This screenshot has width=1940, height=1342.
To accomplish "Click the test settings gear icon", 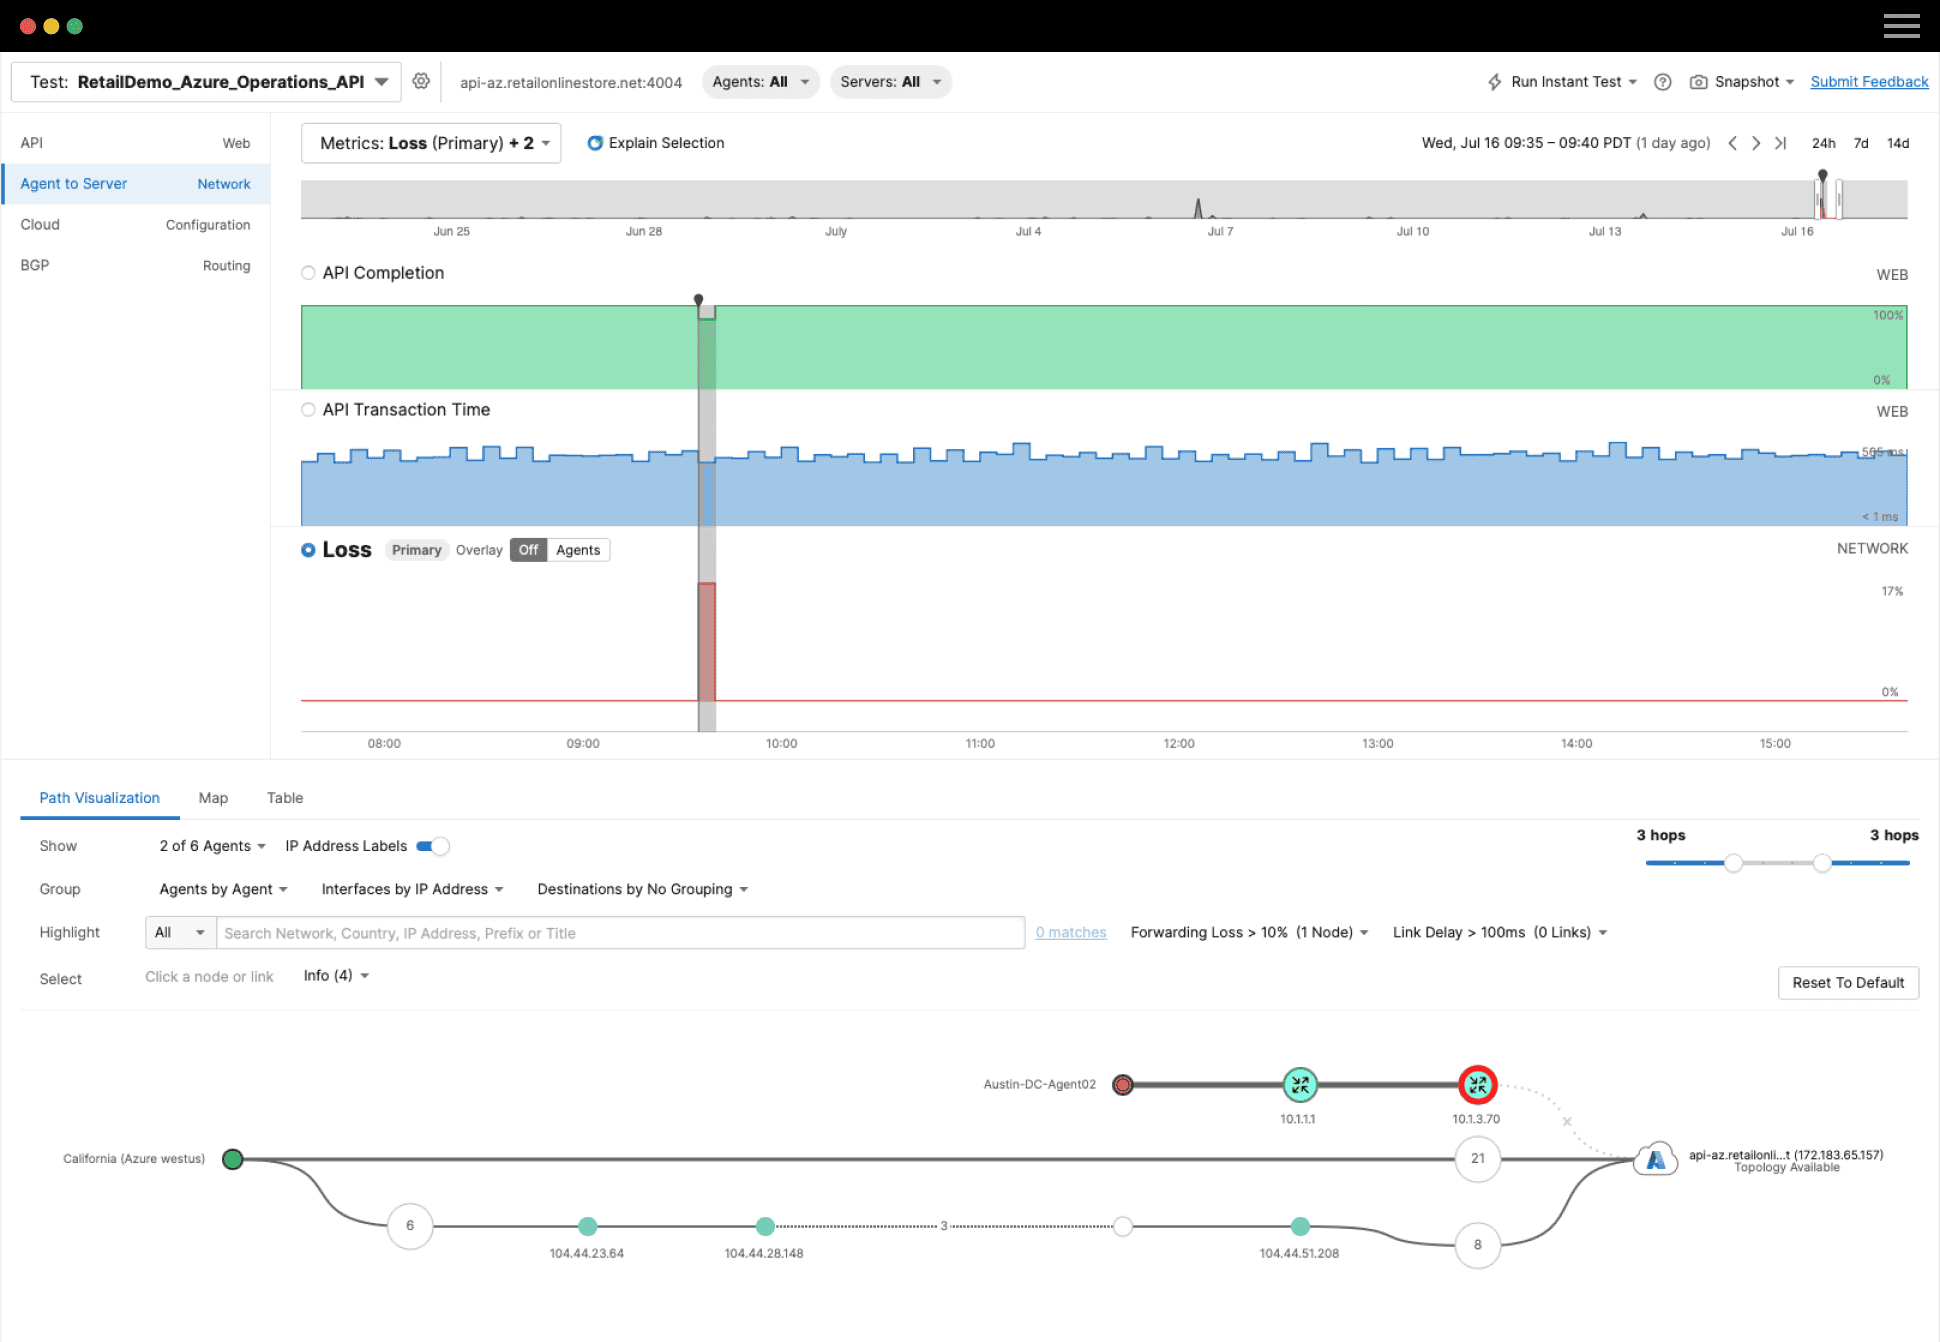I will tap(421, 81).
